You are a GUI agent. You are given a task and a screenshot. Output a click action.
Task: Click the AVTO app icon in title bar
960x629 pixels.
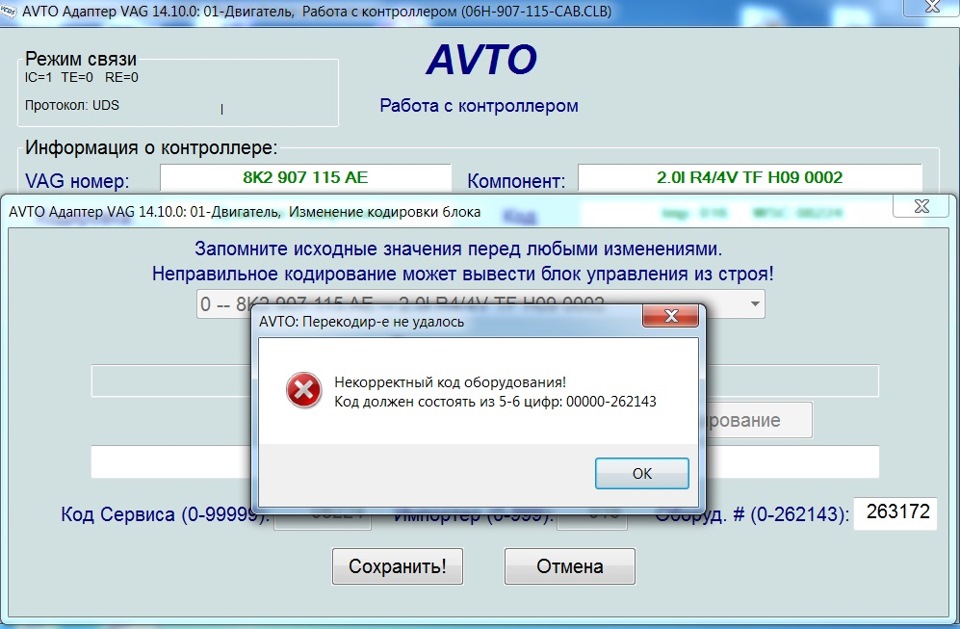click(x=9, y=11)
